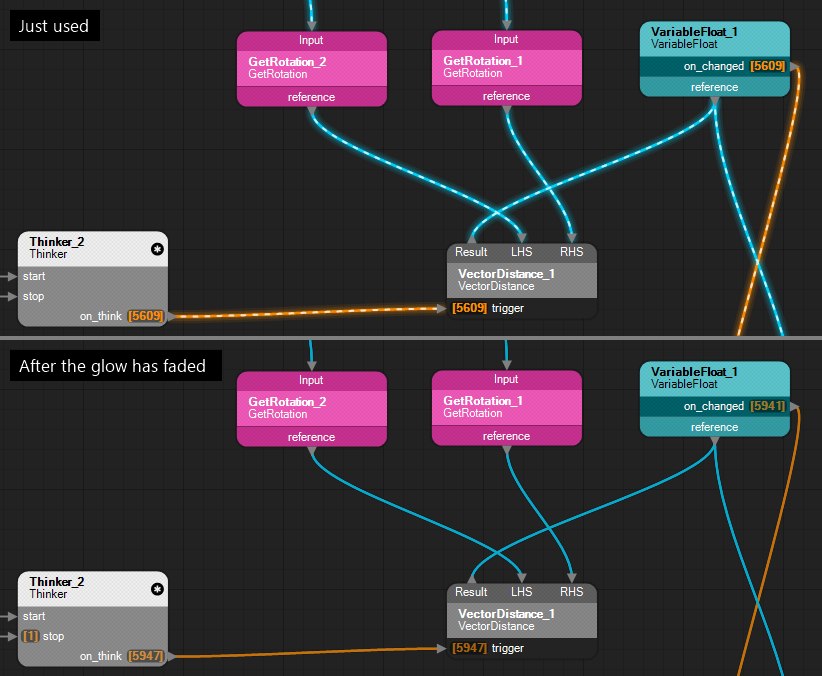Click the start input of Thinker_2 in the 'Just used' view
Screen dimensions: 822x676
34,276
